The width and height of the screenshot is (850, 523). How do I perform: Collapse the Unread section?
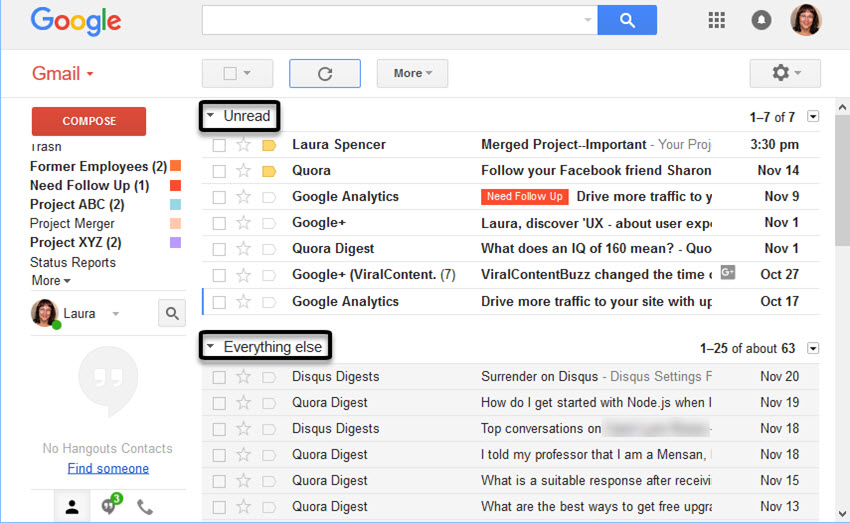tap(211, 115)
